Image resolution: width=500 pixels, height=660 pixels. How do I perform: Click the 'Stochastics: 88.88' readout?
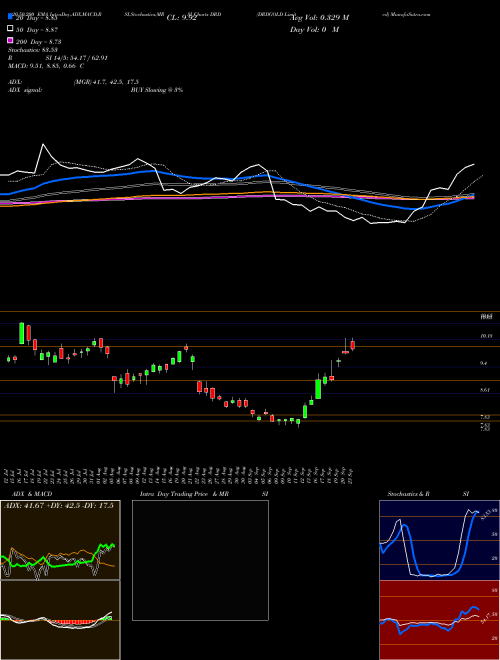point(33,50)
